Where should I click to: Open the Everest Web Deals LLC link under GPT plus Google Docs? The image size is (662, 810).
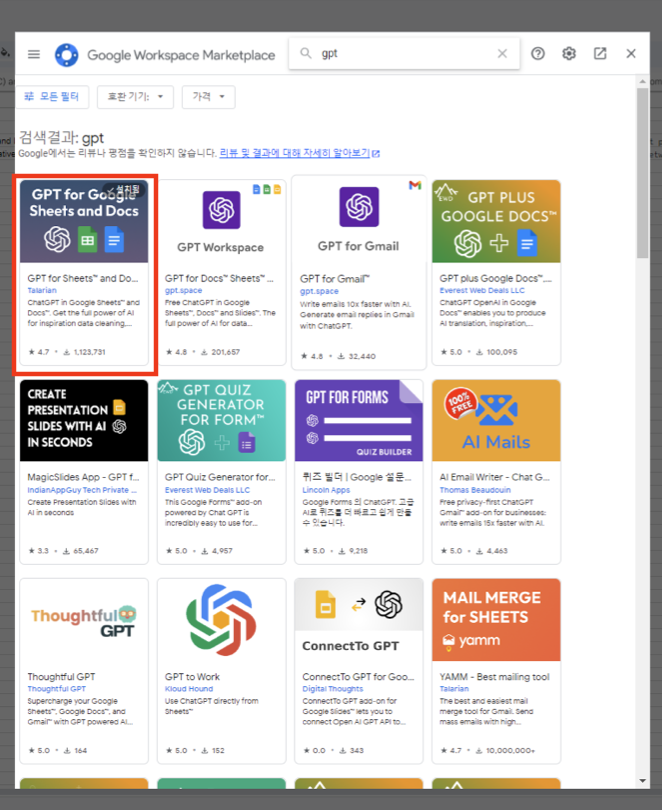pos(482,290)
